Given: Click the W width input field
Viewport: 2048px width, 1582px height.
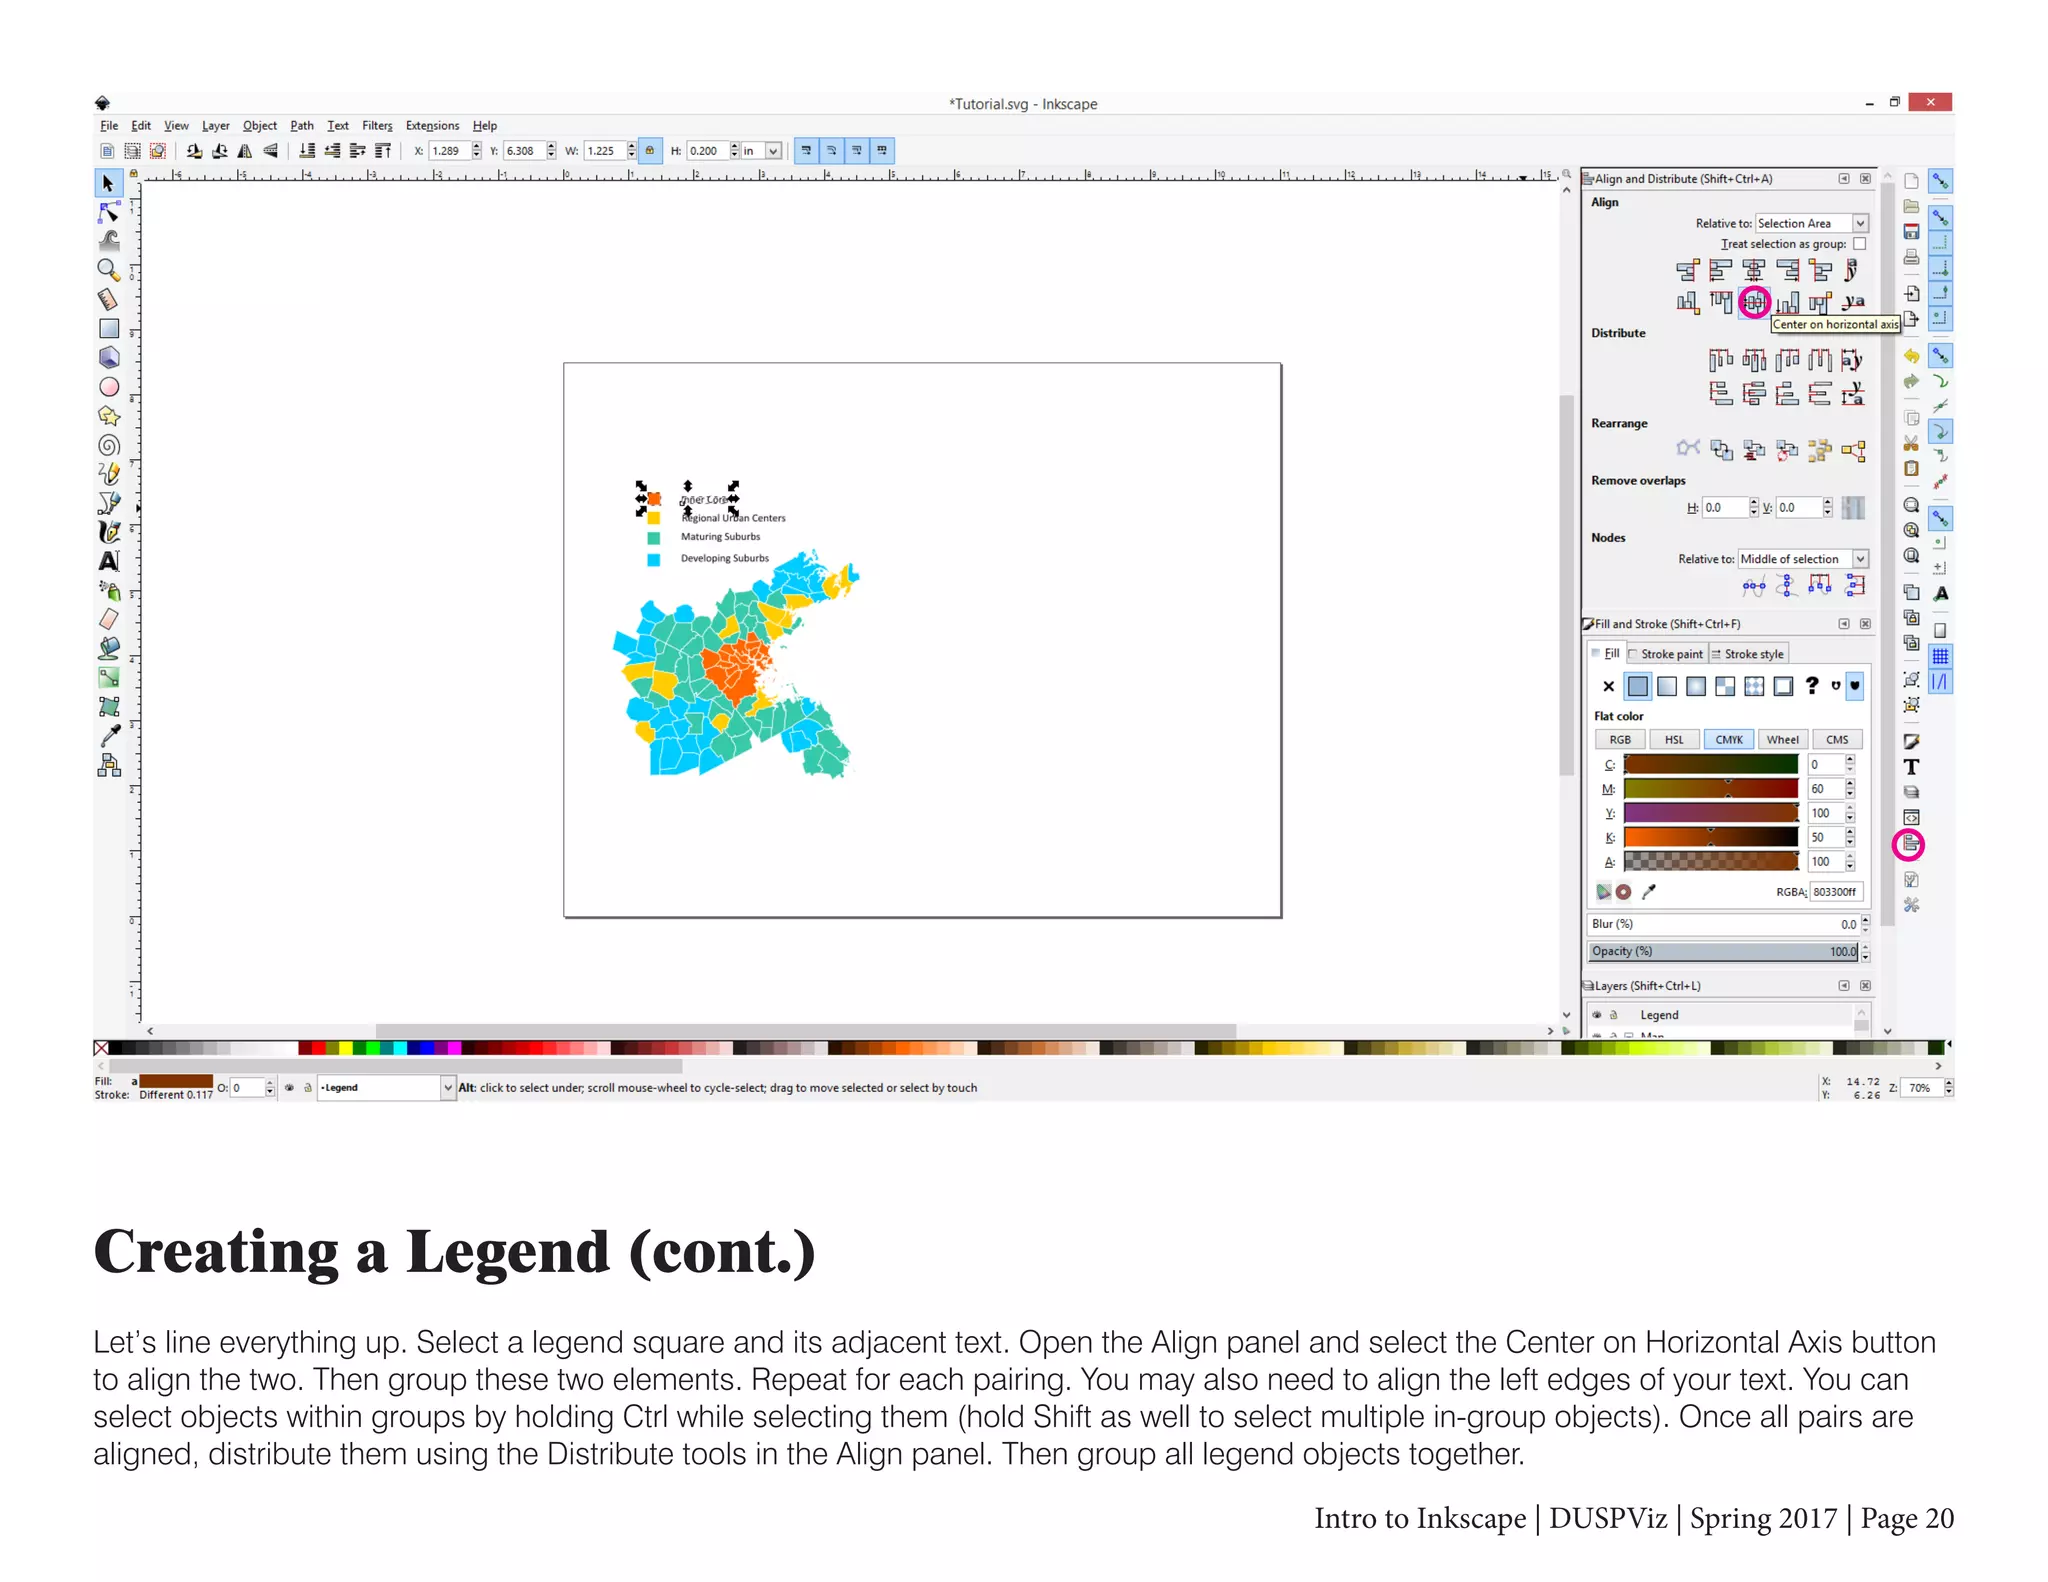Looking at the screenshot, I should 604,151.
